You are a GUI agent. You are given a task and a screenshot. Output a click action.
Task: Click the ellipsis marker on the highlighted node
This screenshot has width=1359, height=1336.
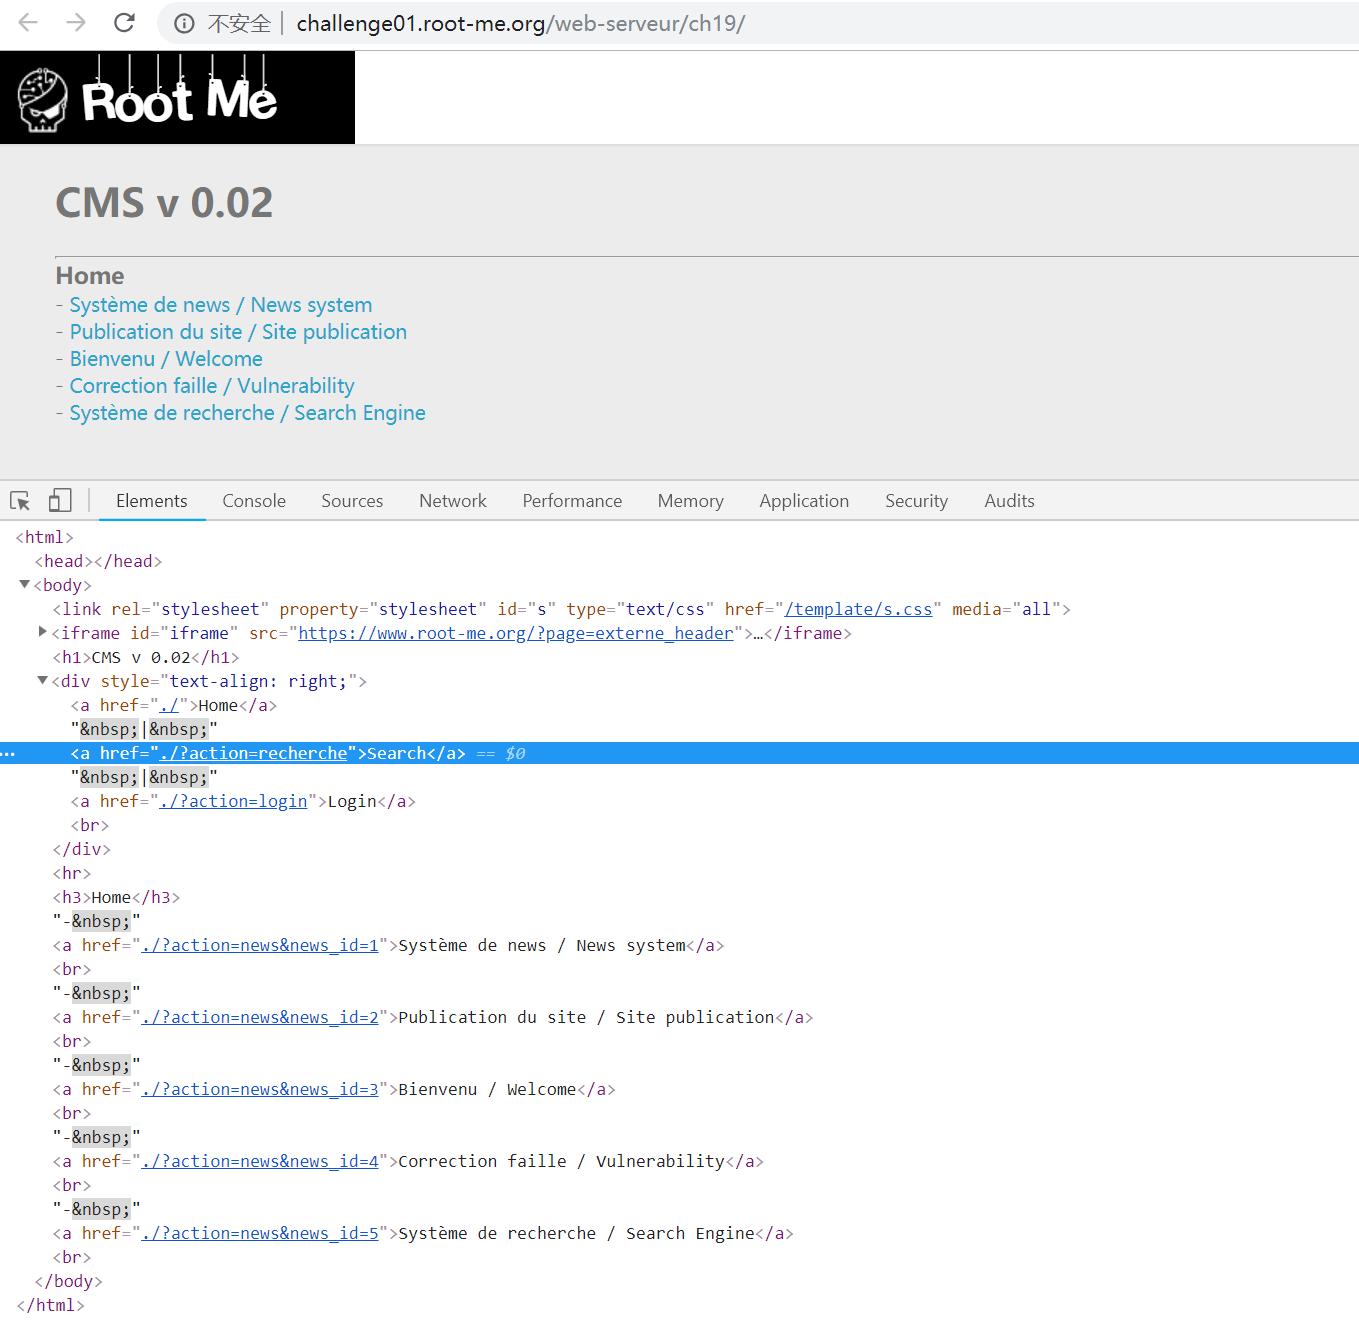click(9, 753)
